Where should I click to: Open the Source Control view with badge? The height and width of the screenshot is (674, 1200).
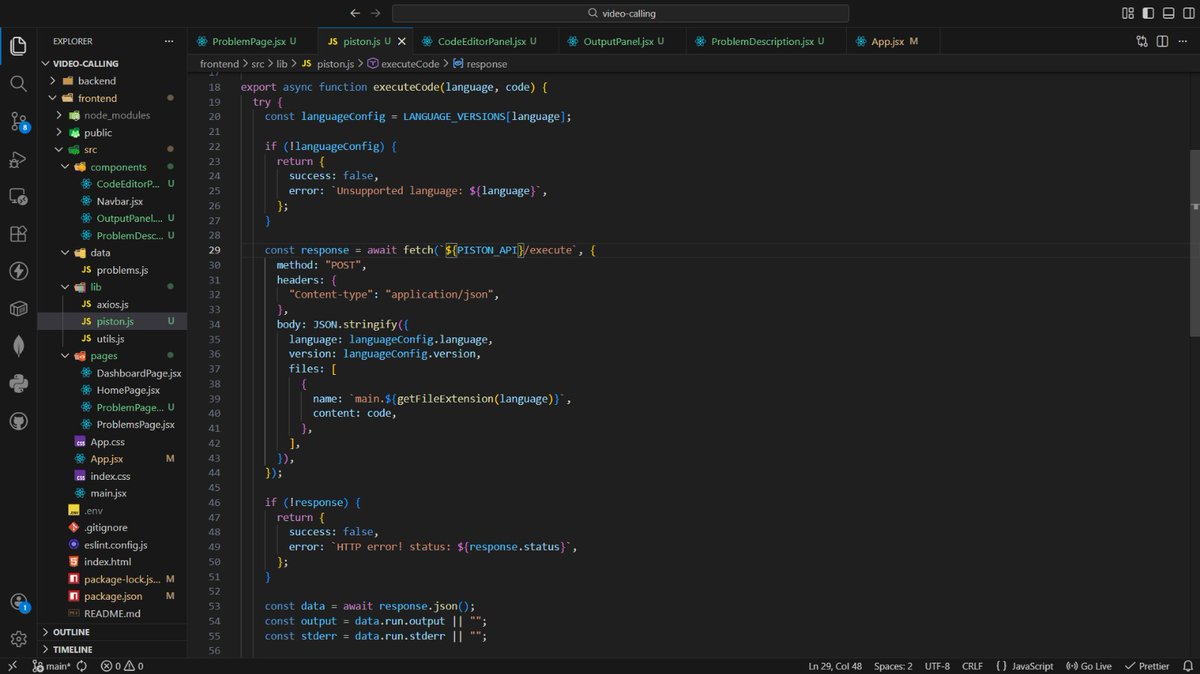[x=18, y=122]
